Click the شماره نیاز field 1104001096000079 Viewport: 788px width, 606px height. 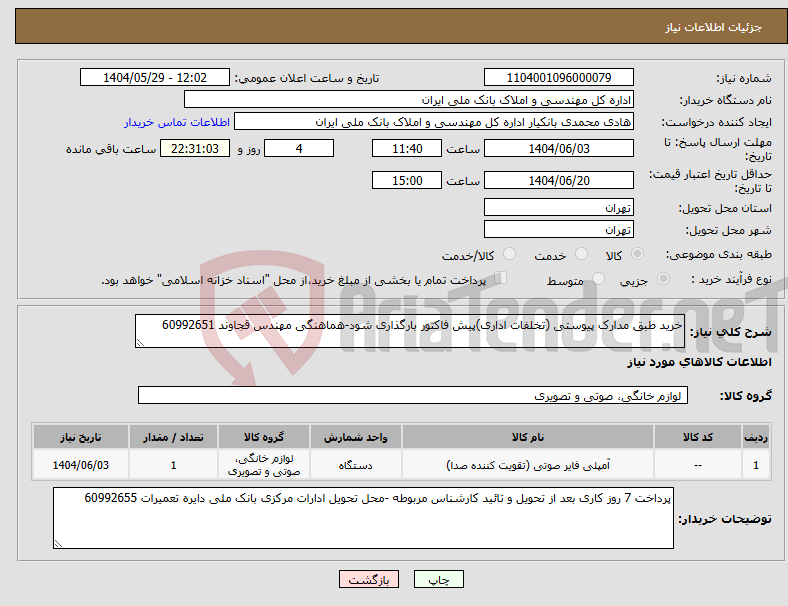[558, 77]
